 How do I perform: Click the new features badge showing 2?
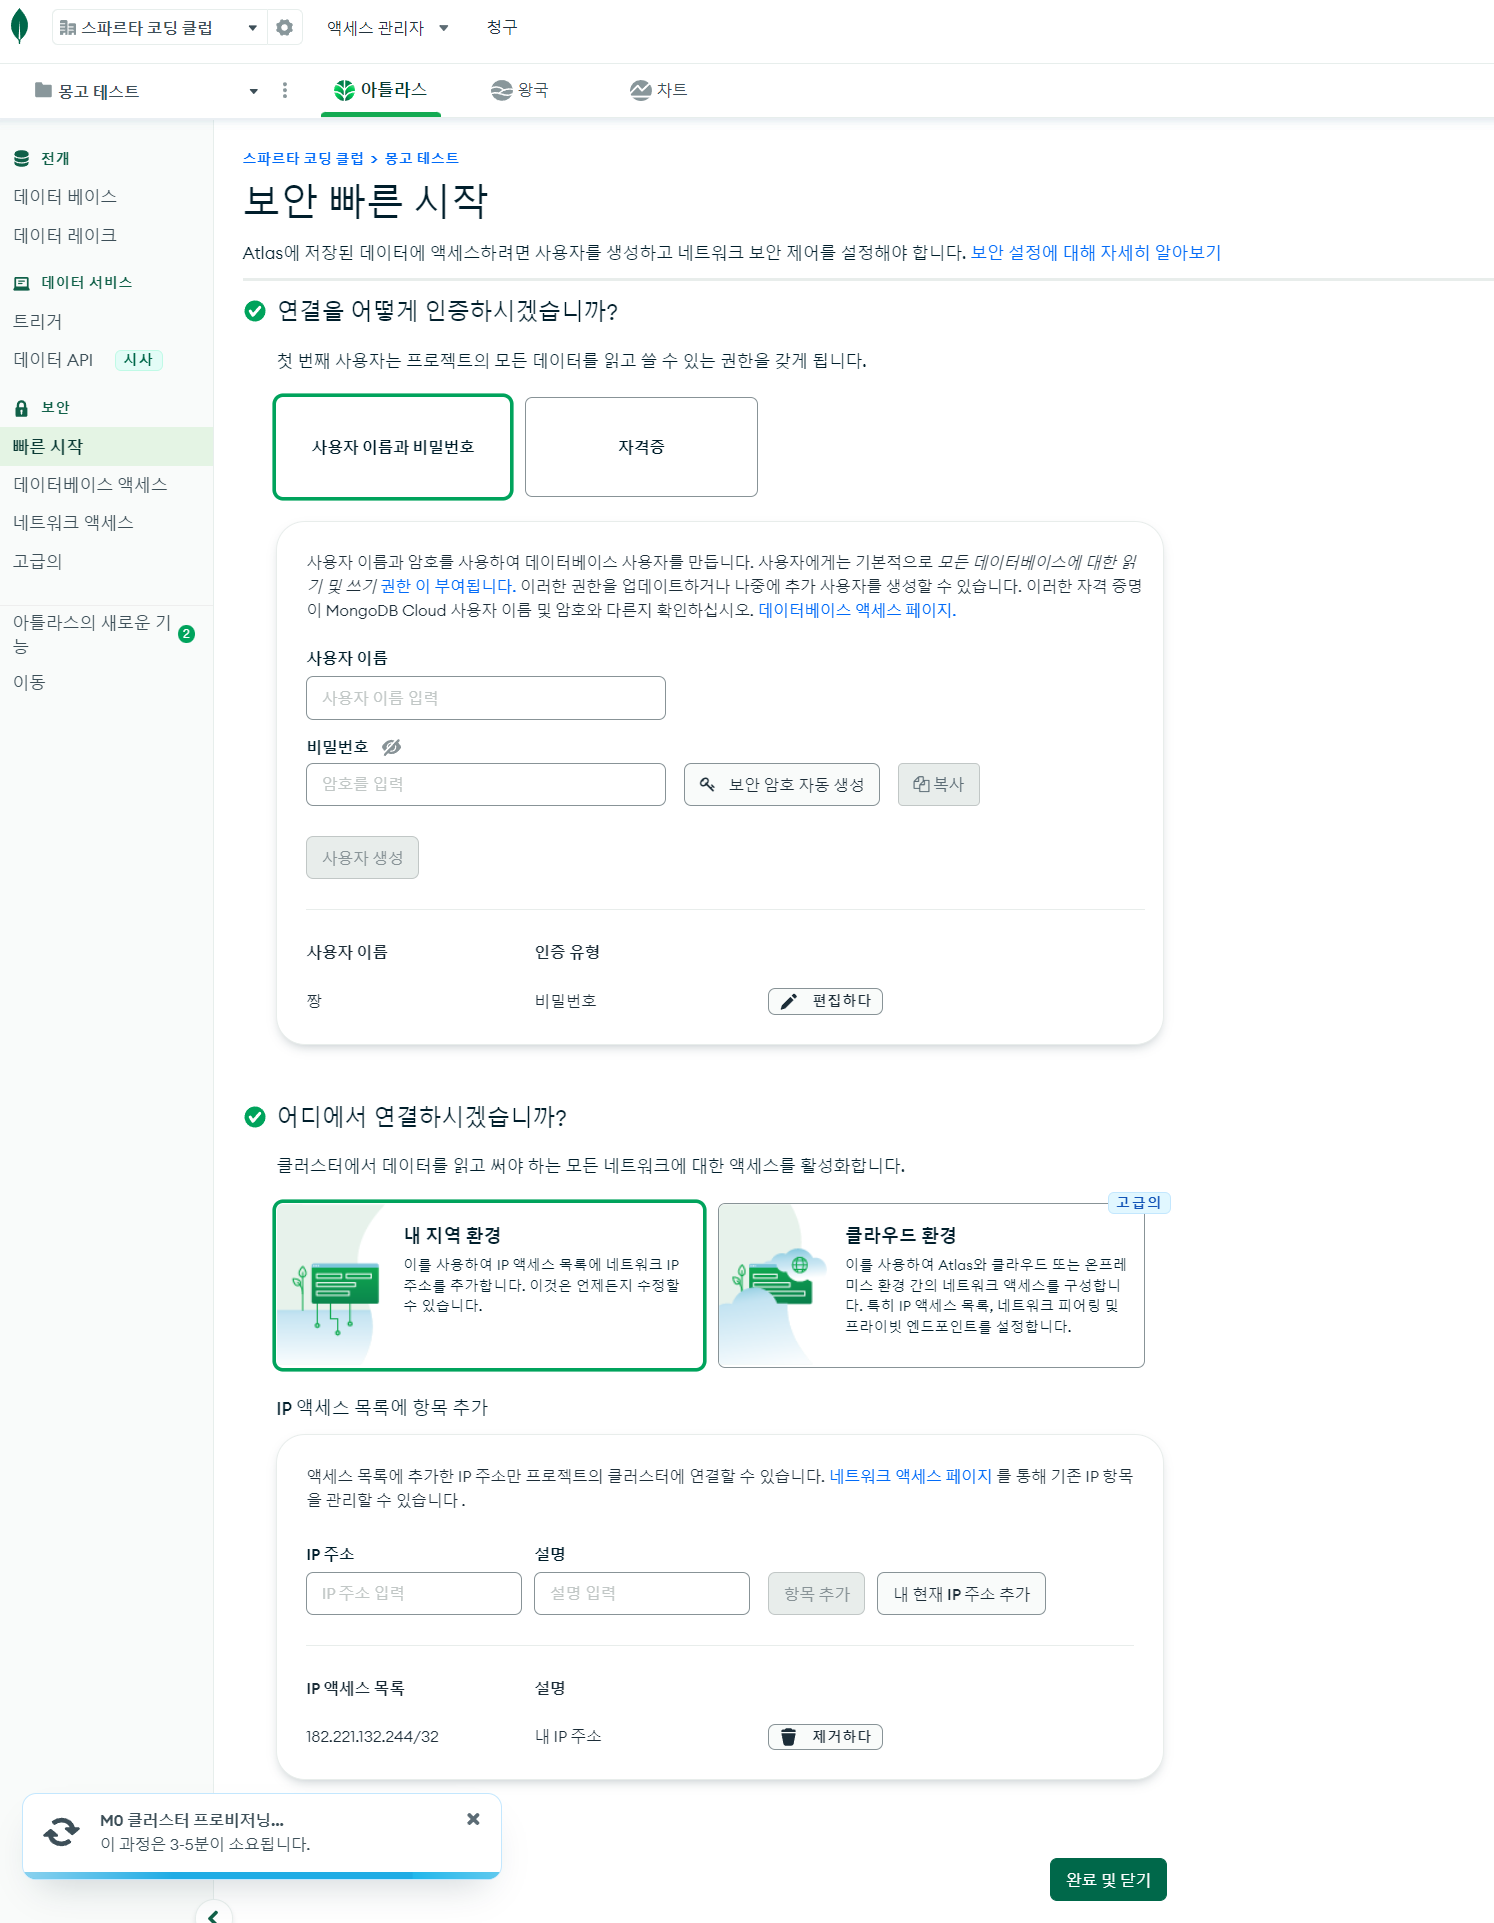pyautogui.click(x=186, y=634)
